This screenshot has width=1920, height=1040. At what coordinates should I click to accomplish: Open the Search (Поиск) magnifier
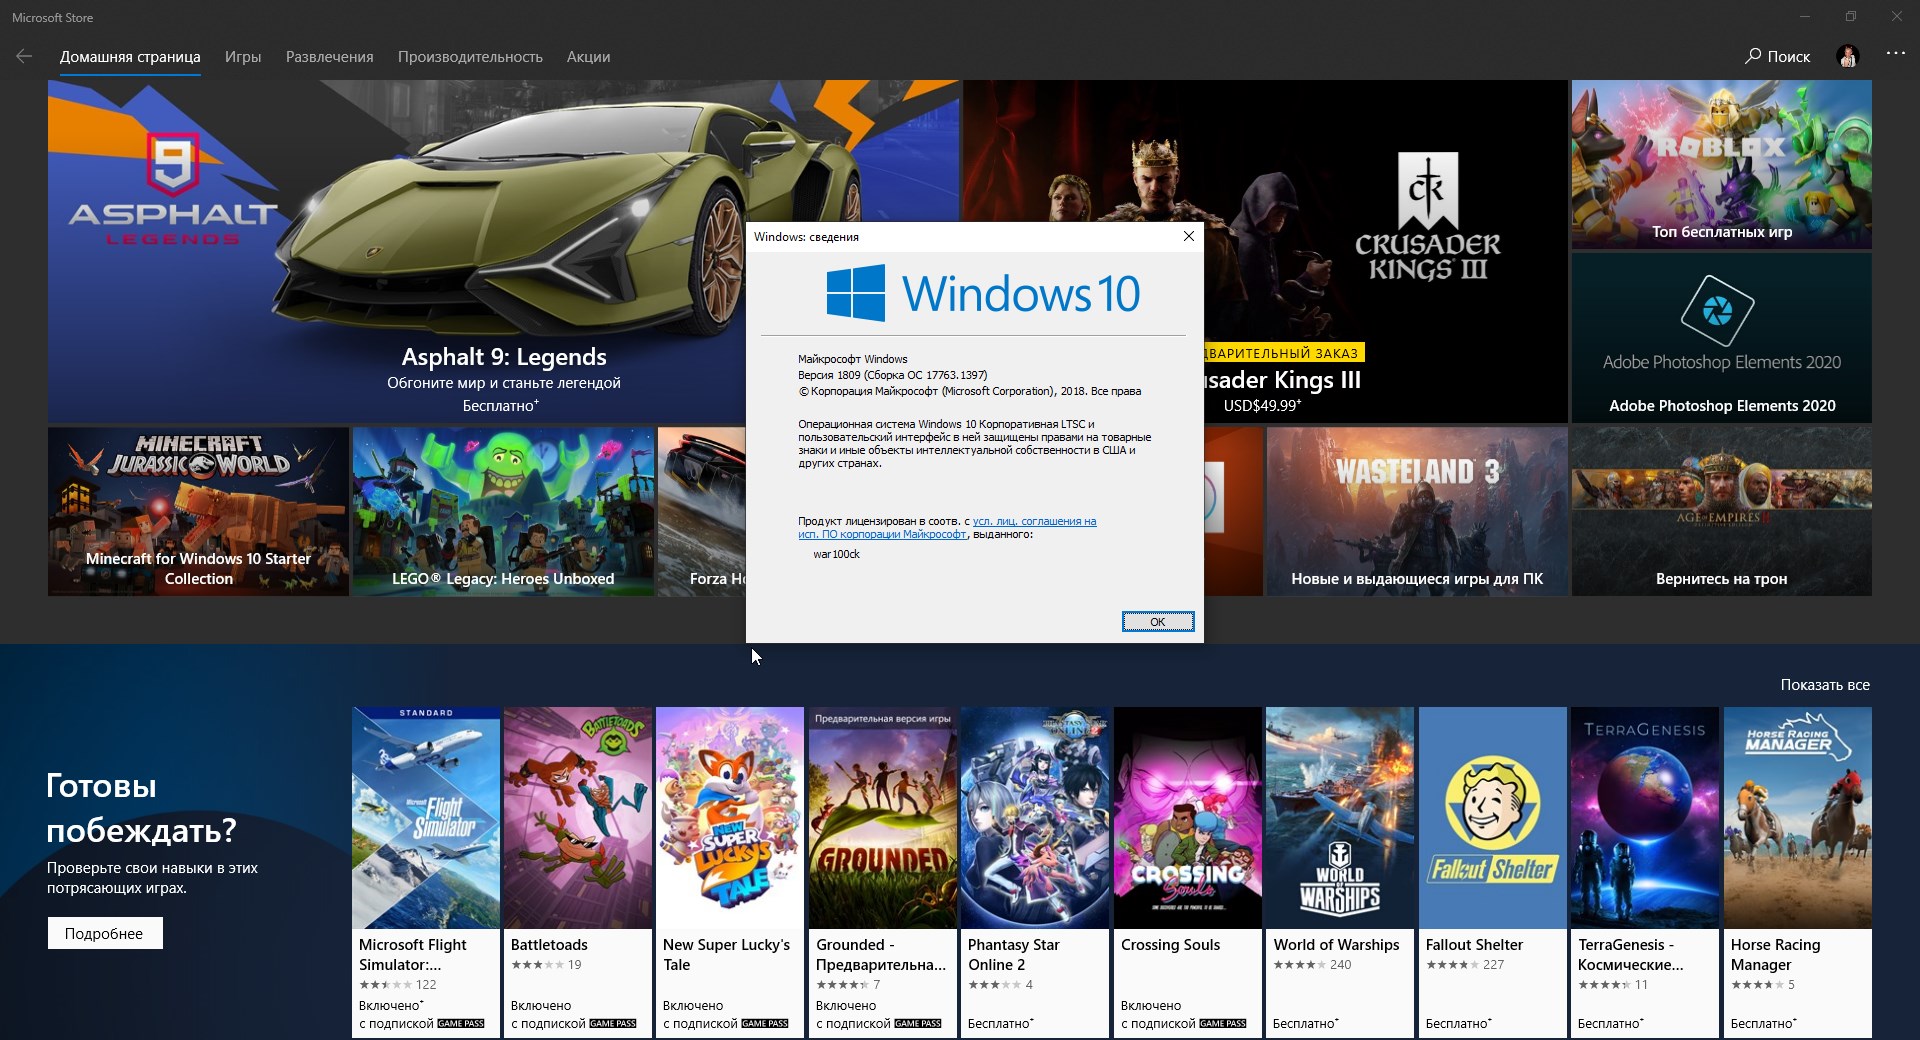[x=1777, y=57]
